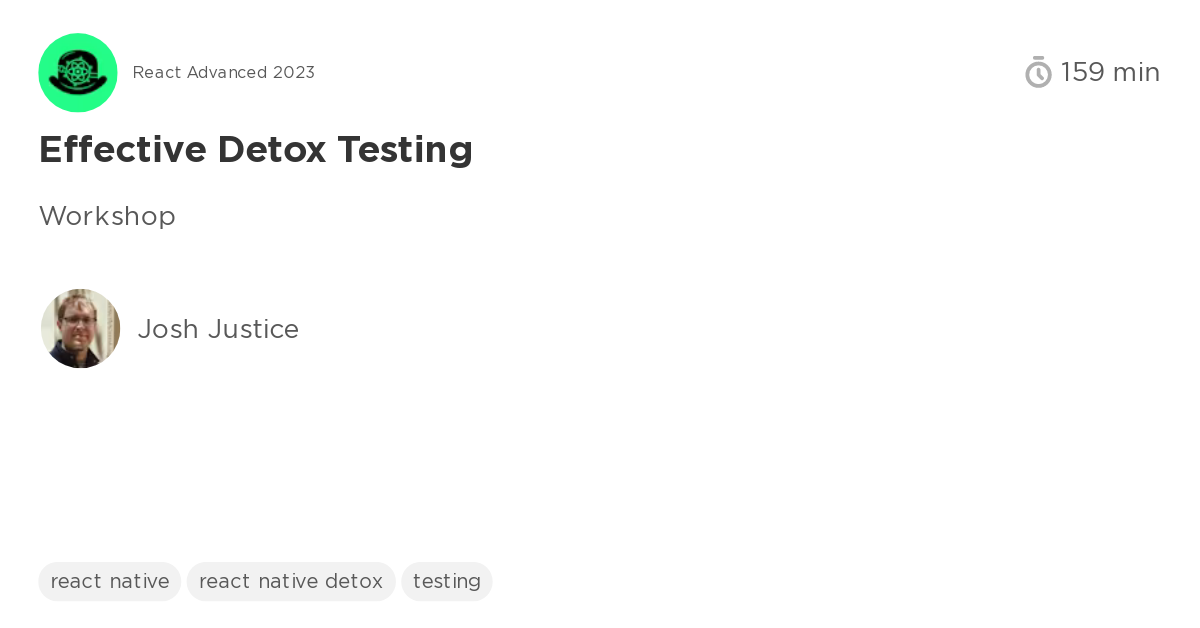Open the Effective Detox Testing talk

tap(256, 149)
